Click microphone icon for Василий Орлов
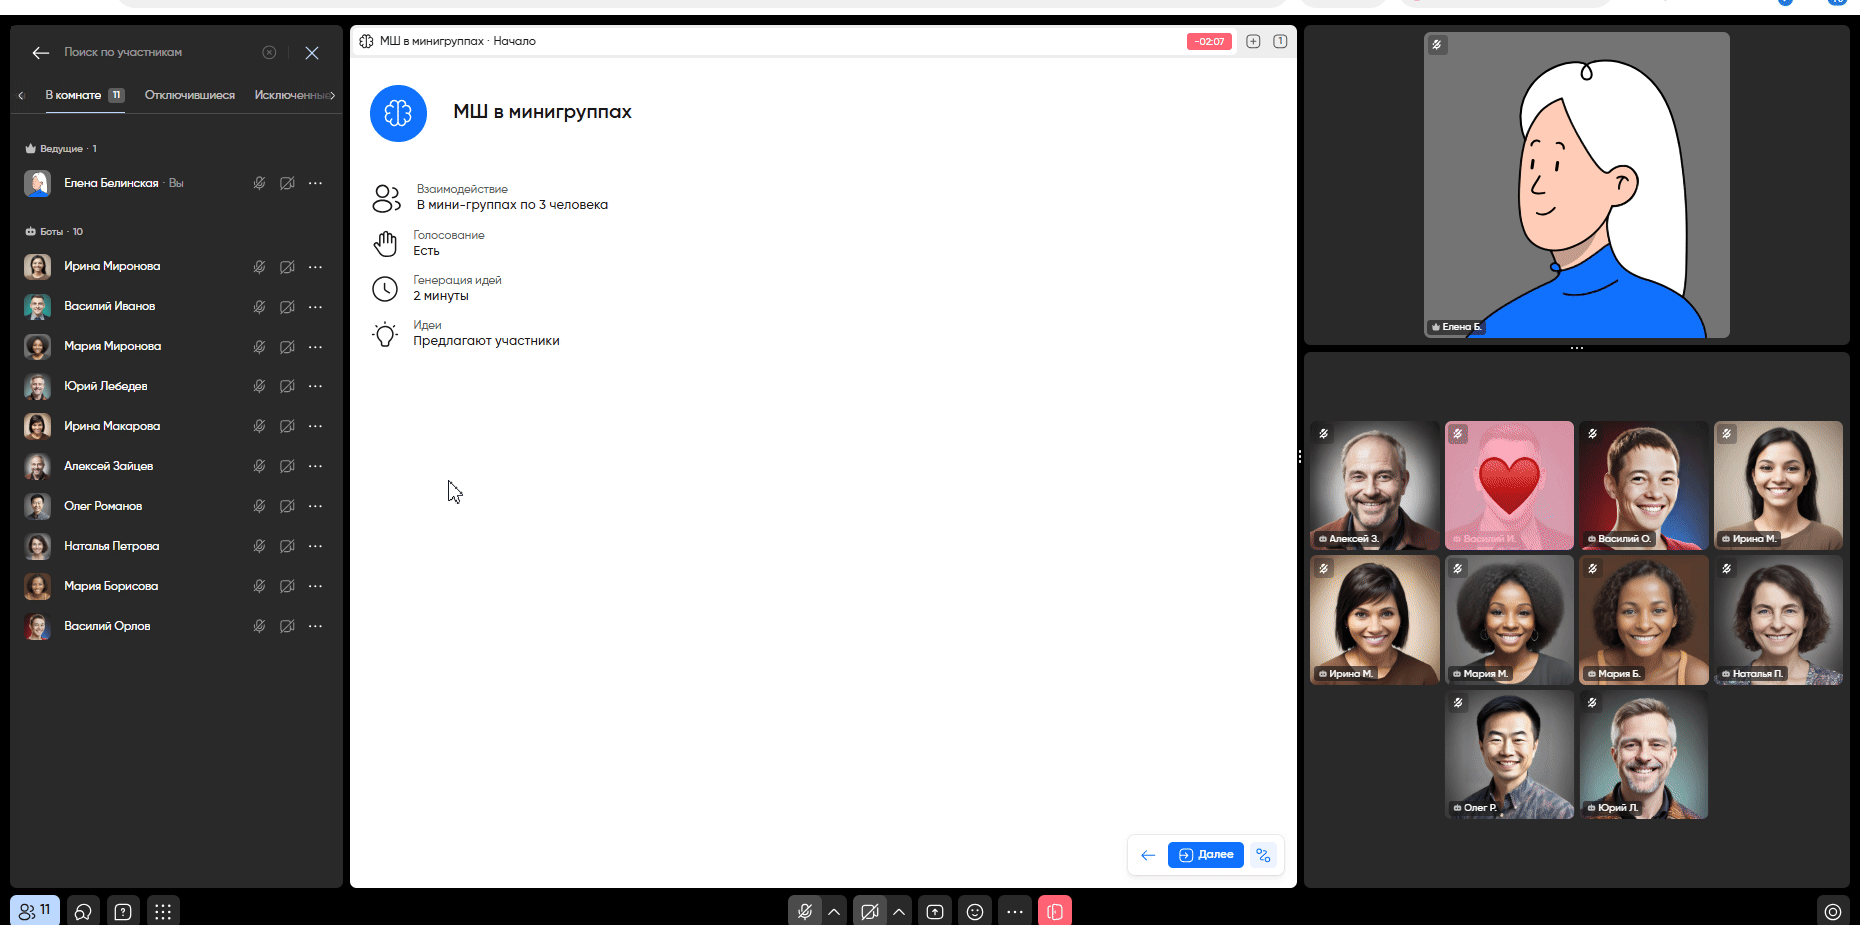1860x925 pixels. click(259, 626)
